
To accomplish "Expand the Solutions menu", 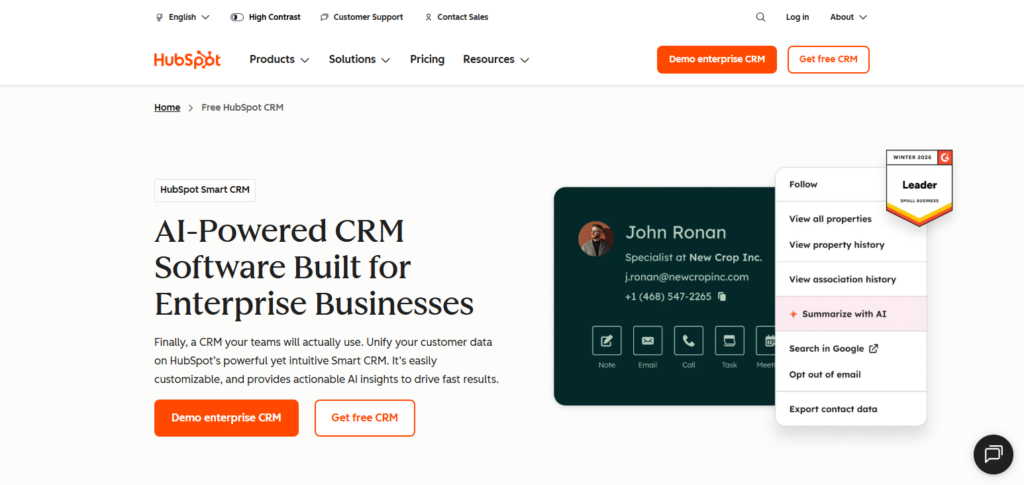I will [359, 59].
